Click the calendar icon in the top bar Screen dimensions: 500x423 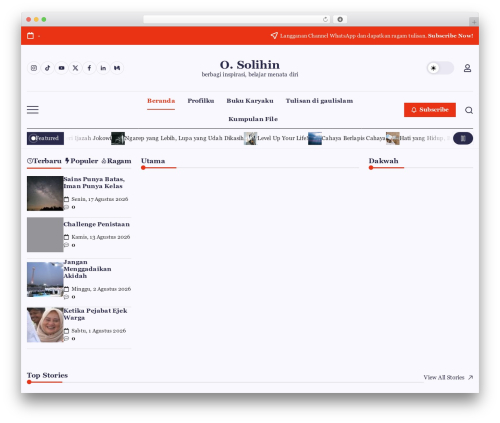pyautogui.click(x=30, y=36)
